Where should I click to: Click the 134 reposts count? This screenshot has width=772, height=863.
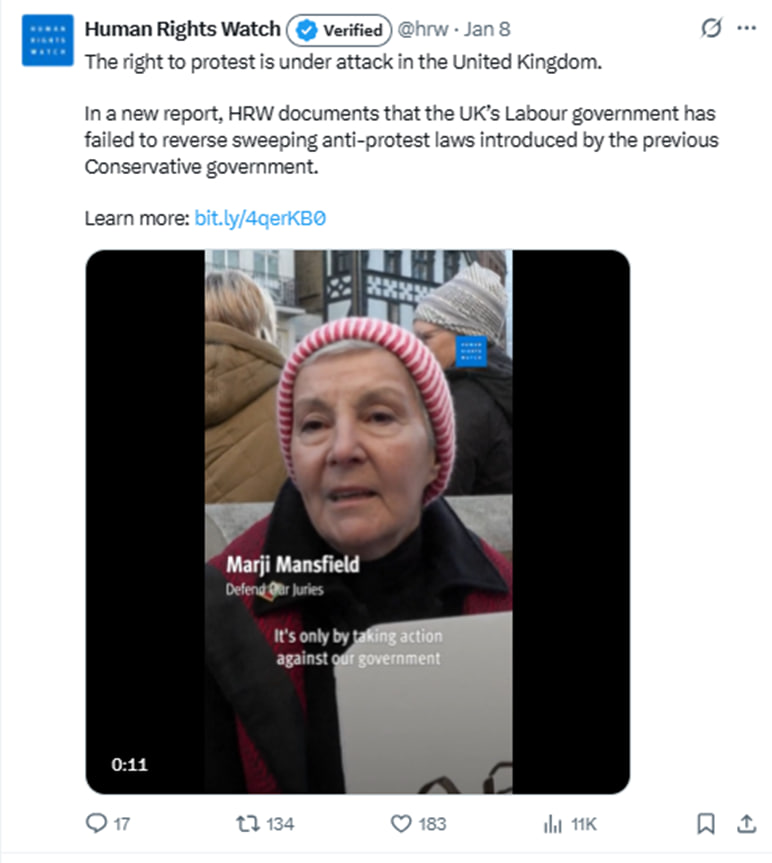280,824
